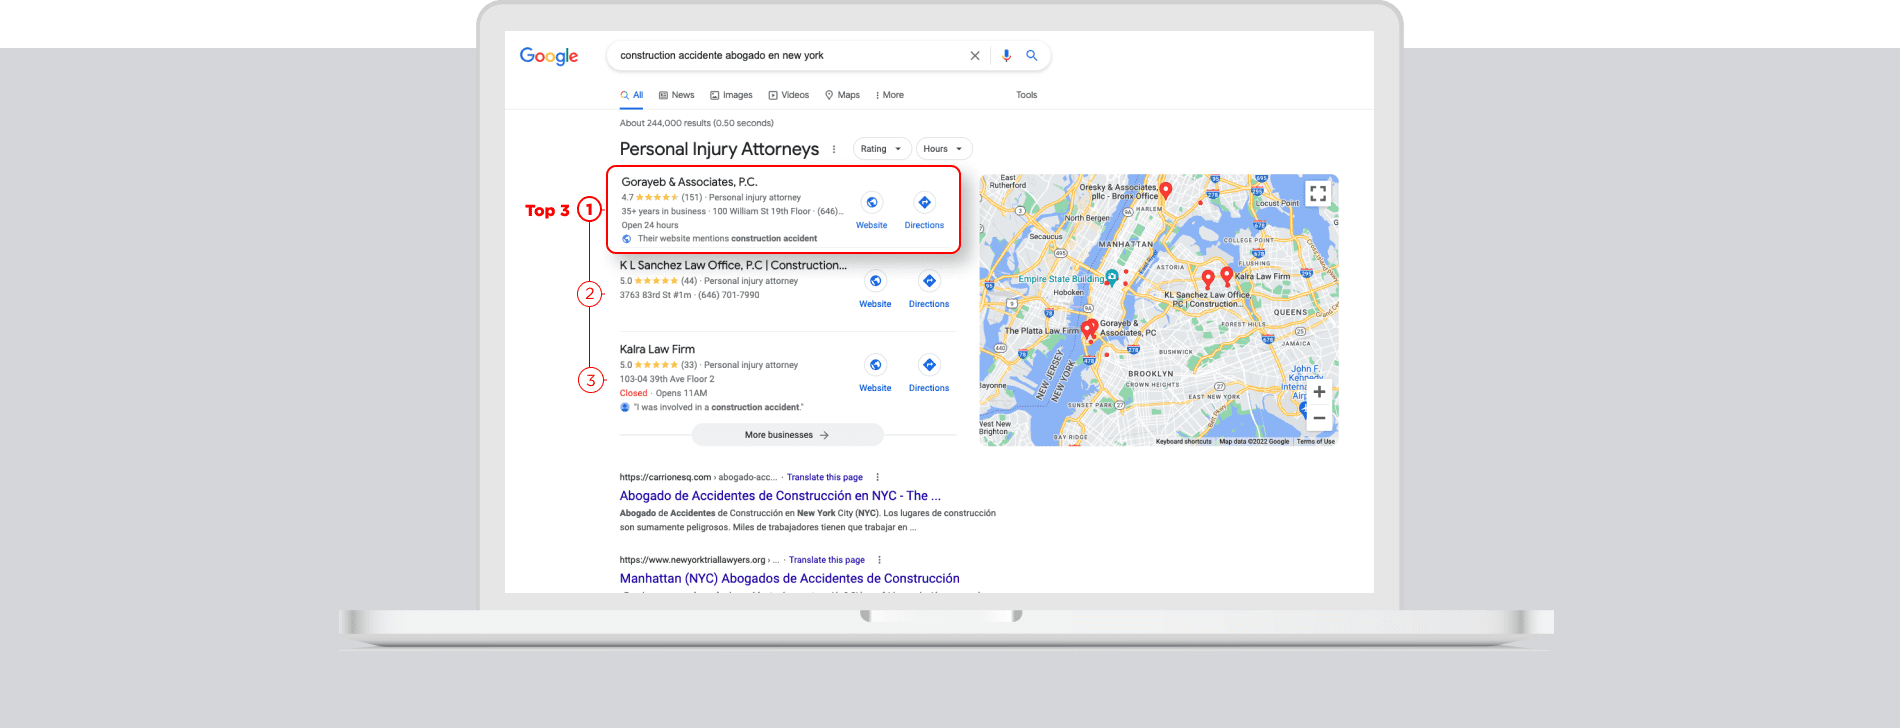1900x728 pixels.
Task: Get Directions icon for Gorayeb & Associates
Action: coord(925,203)
